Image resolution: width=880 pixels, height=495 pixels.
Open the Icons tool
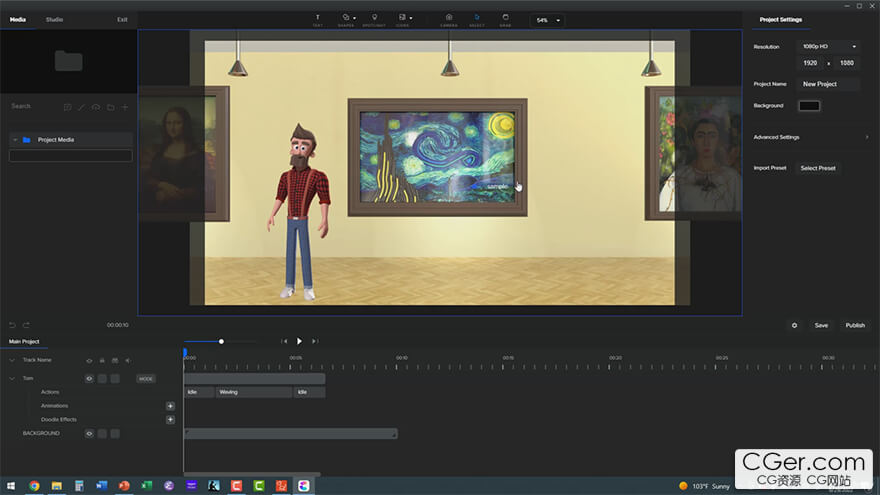pos(402,20)
